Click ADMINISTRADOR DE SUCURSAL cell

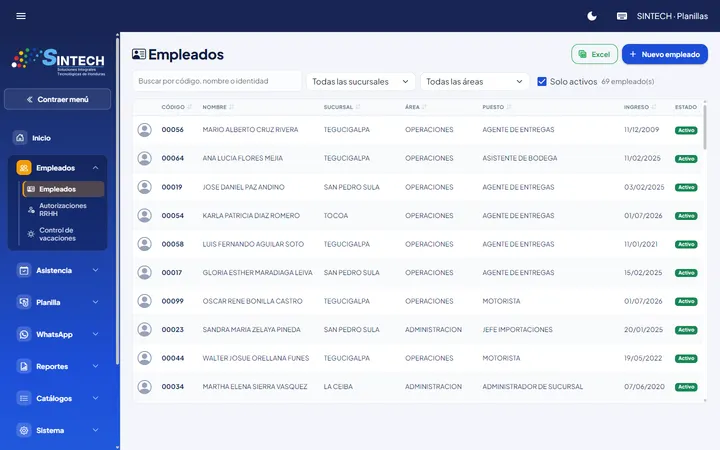point(532,387)
